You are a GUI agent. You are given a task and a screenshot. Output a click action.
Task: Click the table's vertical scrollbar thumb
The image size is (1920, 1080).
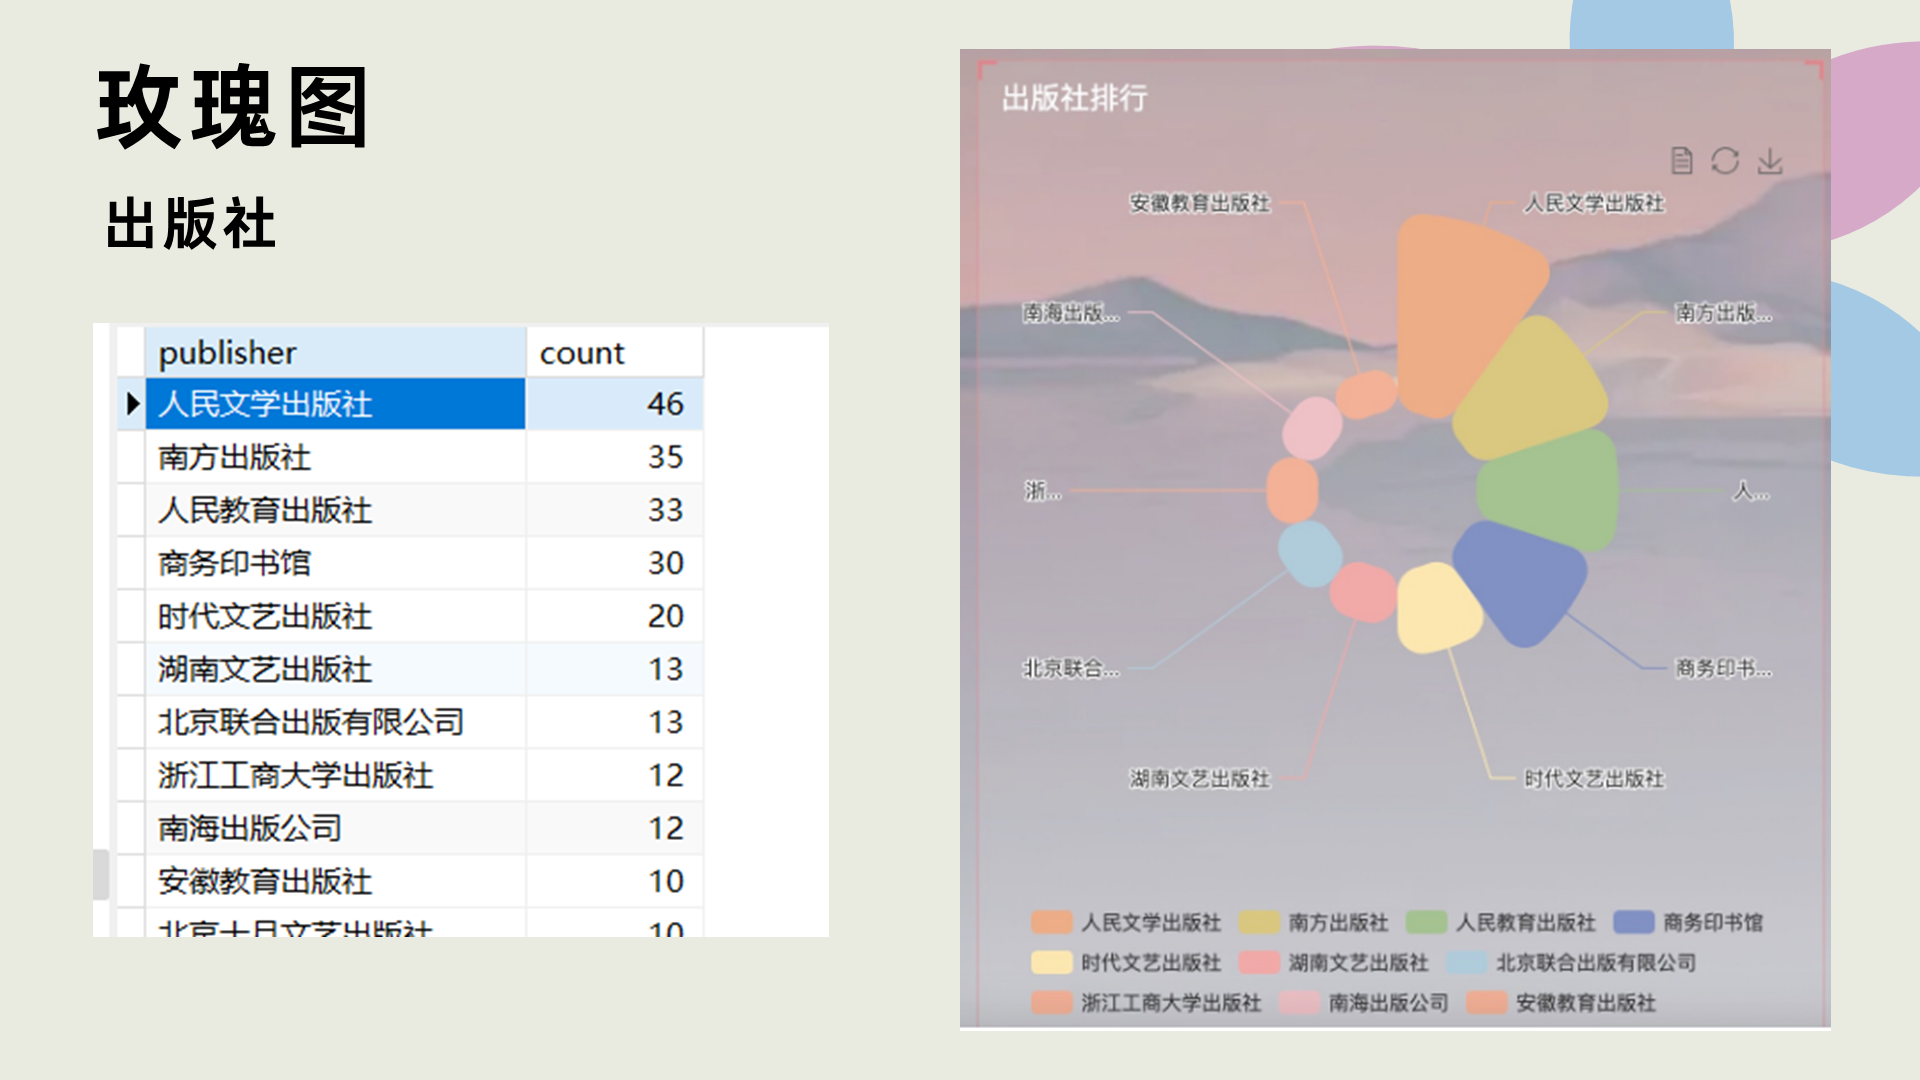pyautogui.click(x=101, y=875)
